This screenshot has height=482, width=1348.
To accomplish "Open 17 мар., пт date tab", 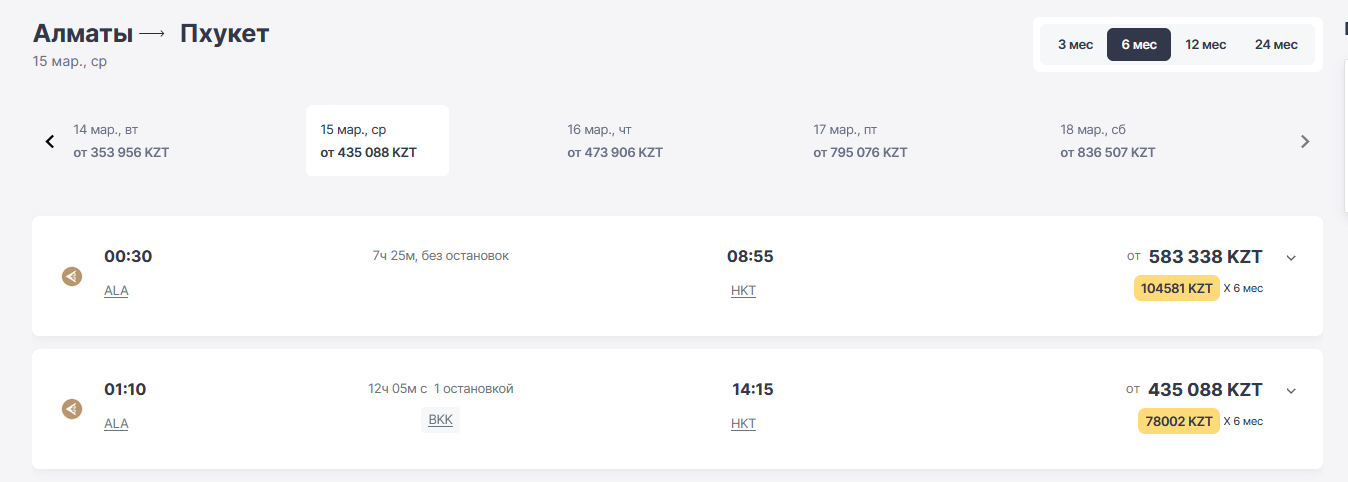I will [x=860, y=141].
